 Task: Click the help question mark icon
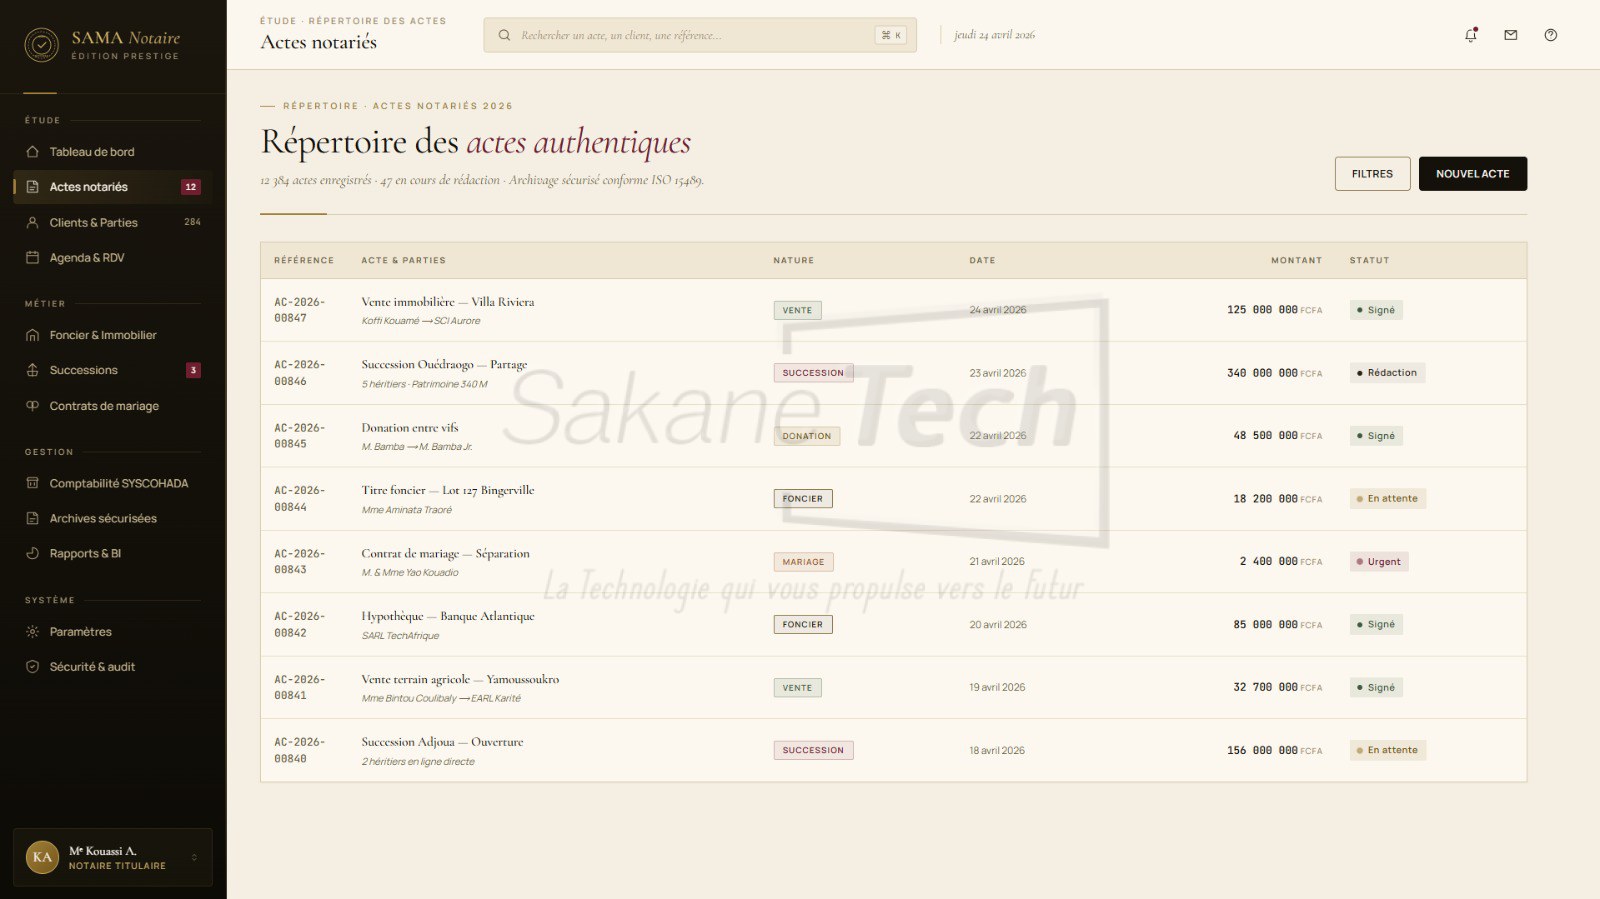(x=1551, y=35)
